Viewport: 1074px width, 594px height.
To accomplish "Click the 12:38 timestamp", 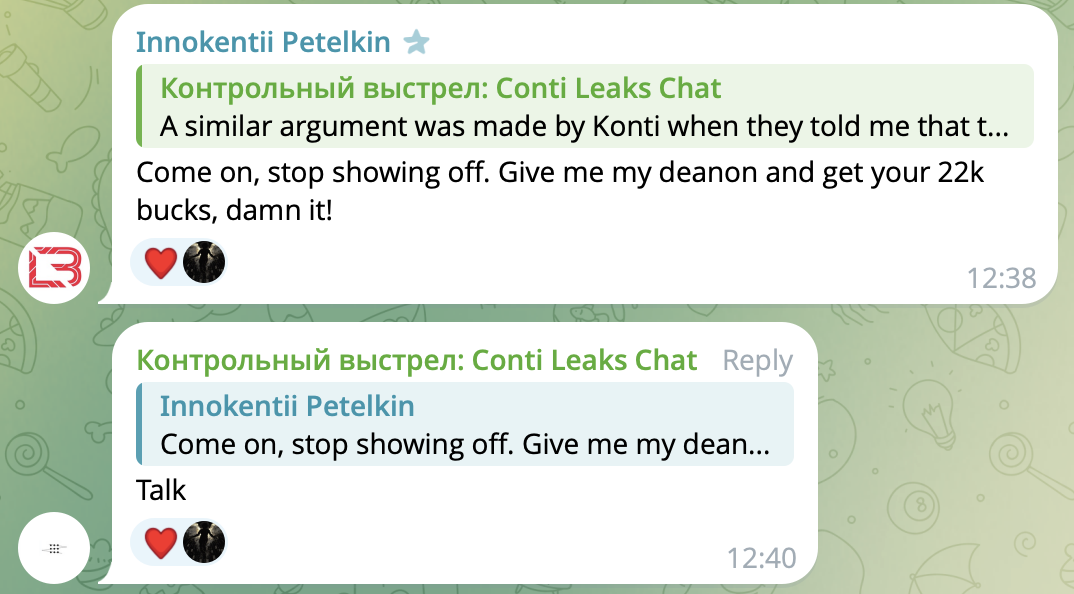I will click(1001, 277).
